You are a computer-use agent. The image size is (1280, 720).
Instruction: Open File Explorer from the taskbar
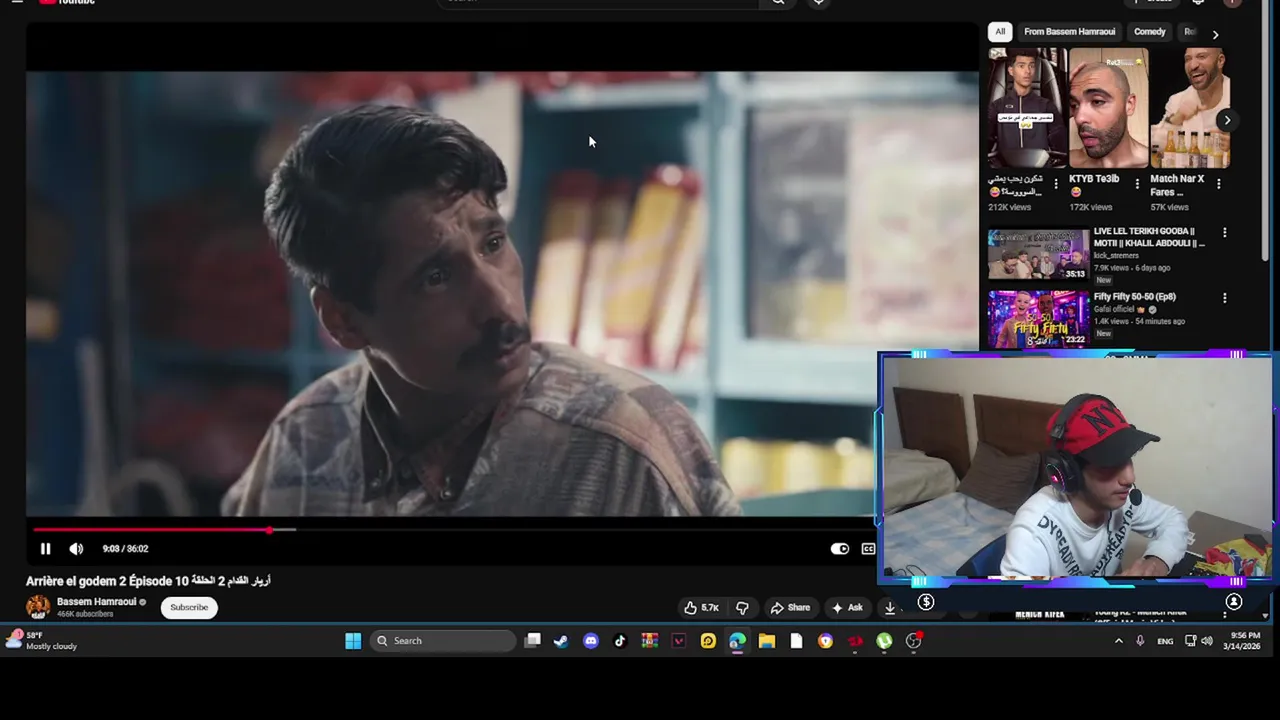[767, 641]
